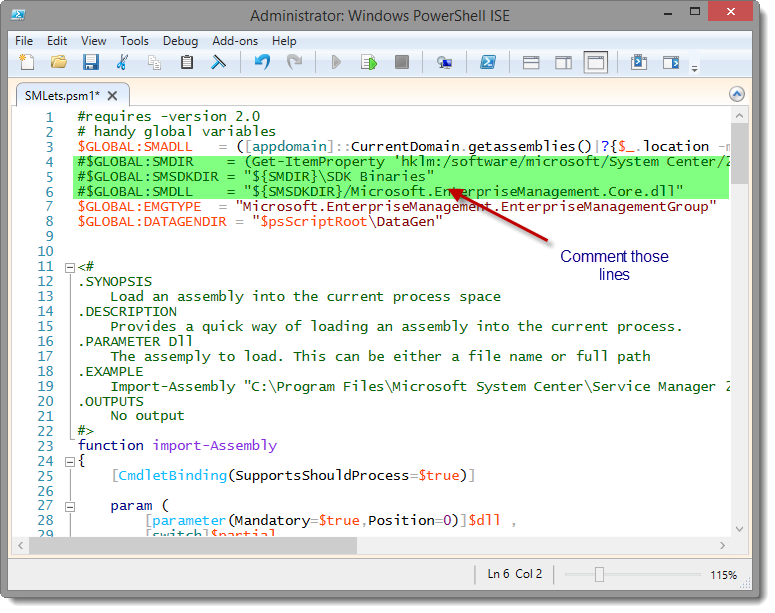Screen dimensions: 775x613
Task: Run selection toolbar icon
Action: click(x=369, y=62)
